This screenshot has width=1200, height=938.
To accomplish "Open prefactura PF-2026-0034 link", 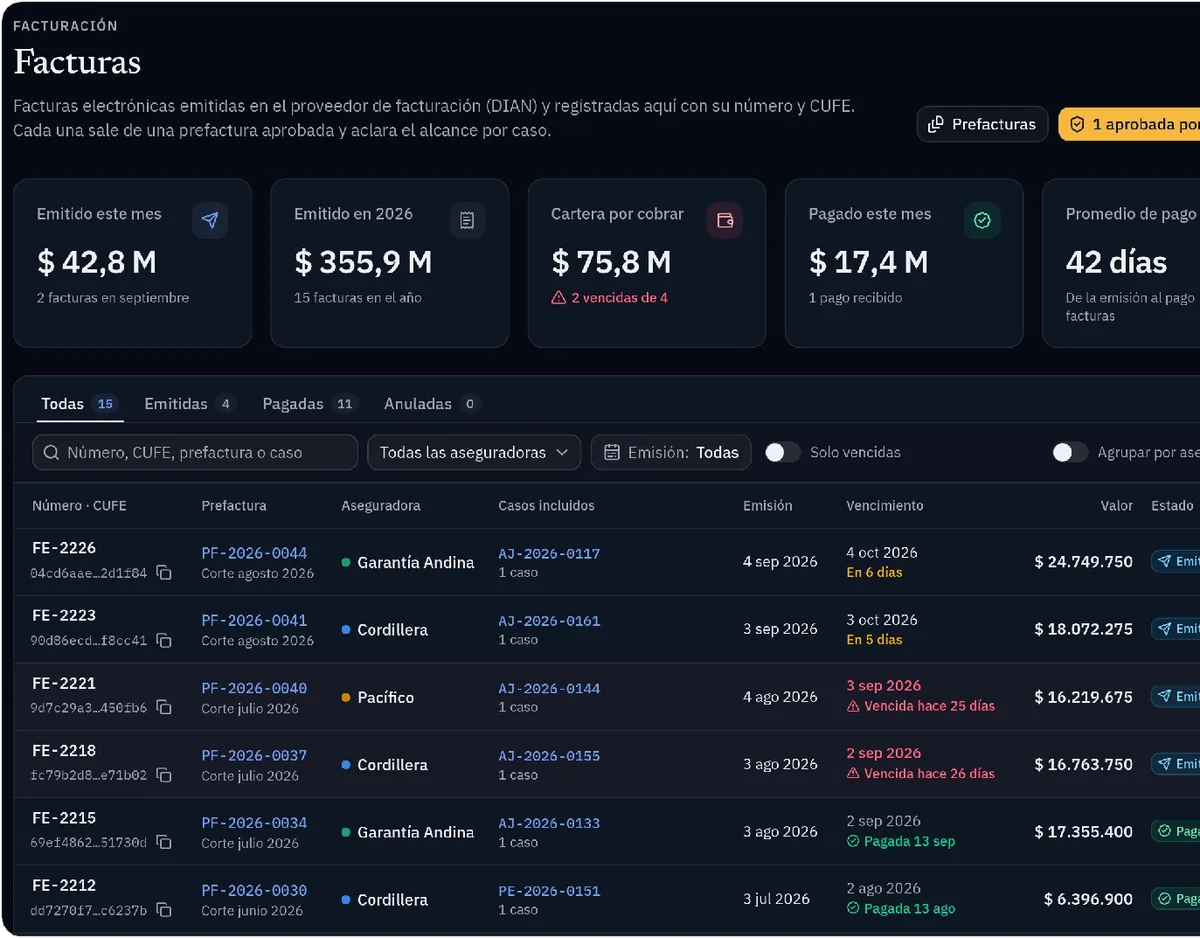I will (254, 823).
